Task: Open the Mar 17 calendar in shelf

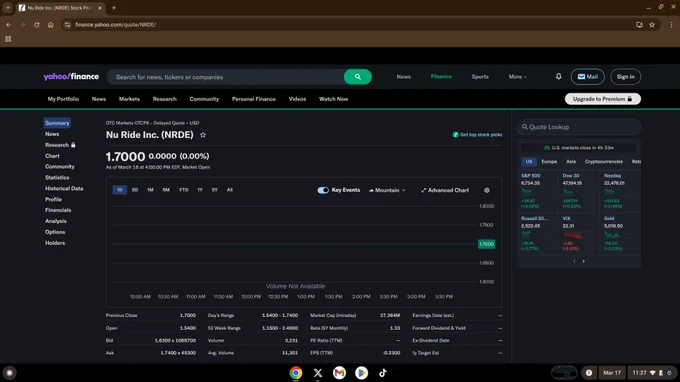Action: [x=612, y=372]
